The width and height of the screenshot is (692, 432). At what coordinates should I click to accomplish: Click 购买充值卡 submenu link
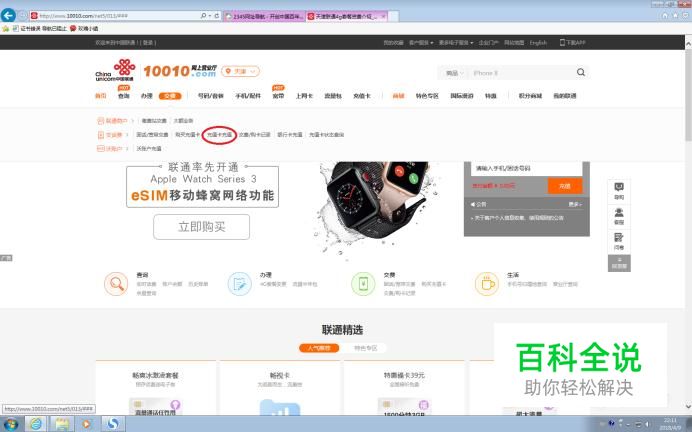[x=187, y=135]
